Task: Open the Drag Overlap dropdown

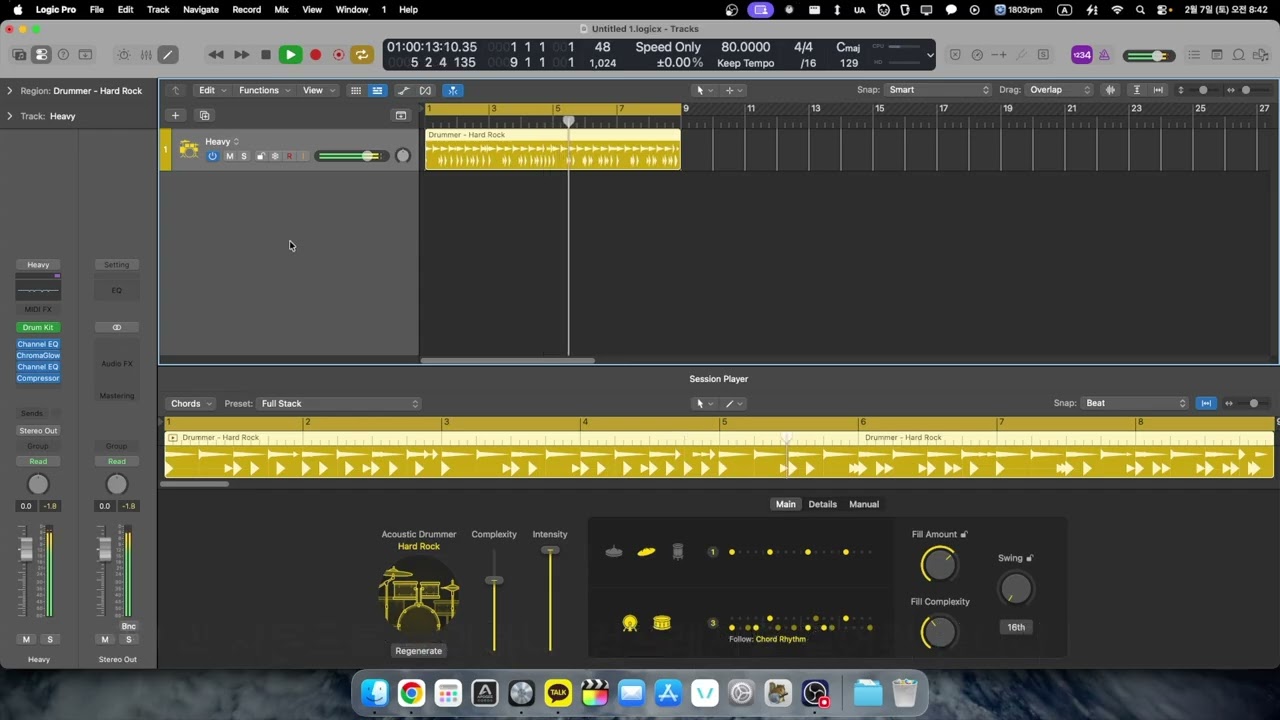Action: [x=1060, y=90]
